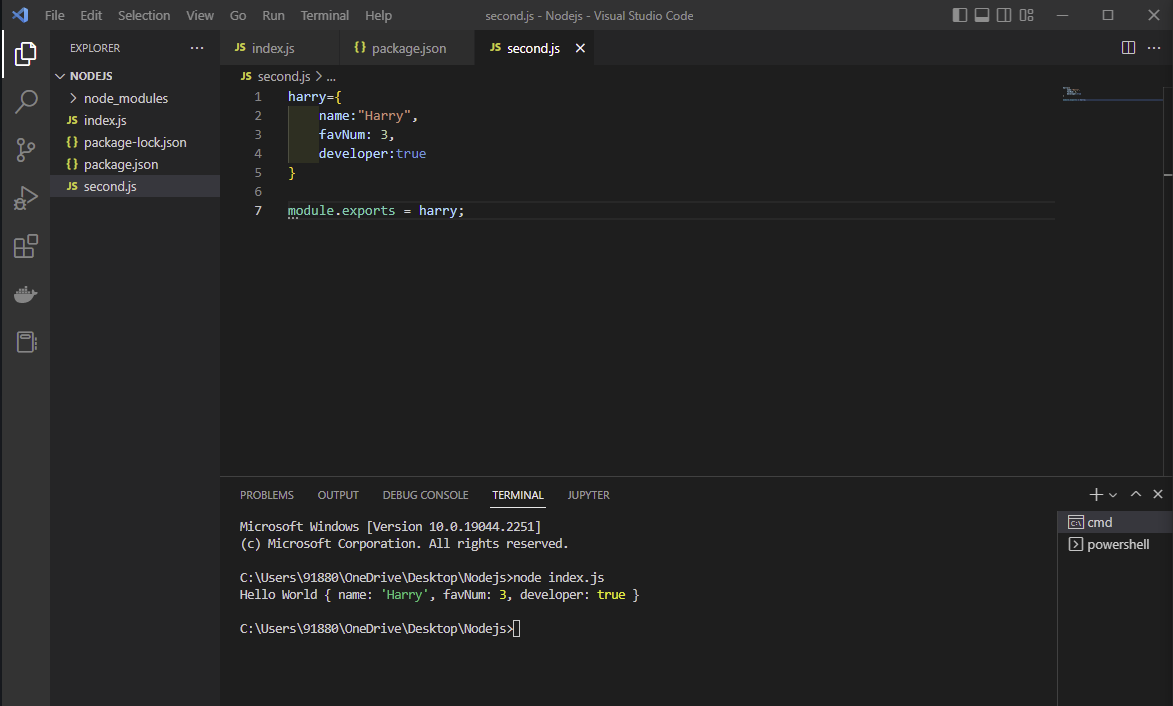
Task: Click the 'harry={' code on line 1
Action: point(315,97)
